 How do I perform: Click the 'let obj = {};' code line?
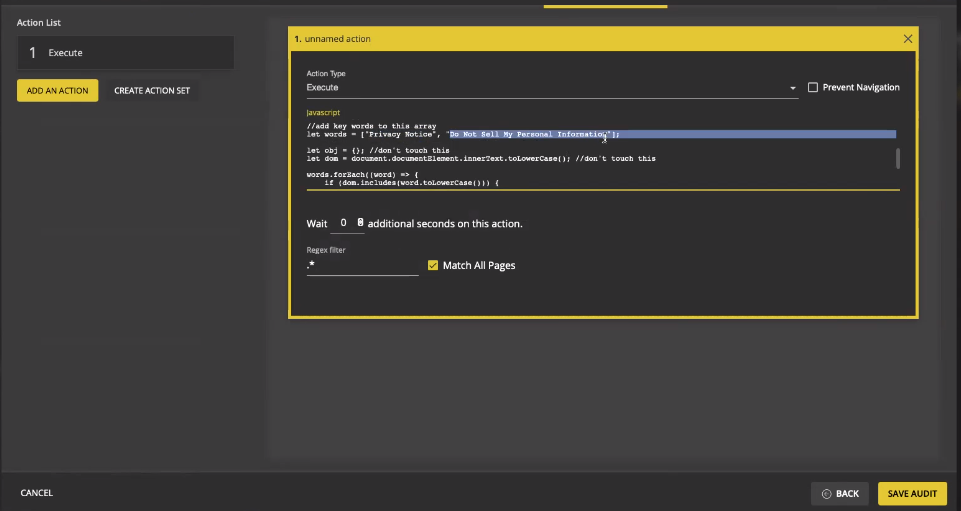click(378, 150)
